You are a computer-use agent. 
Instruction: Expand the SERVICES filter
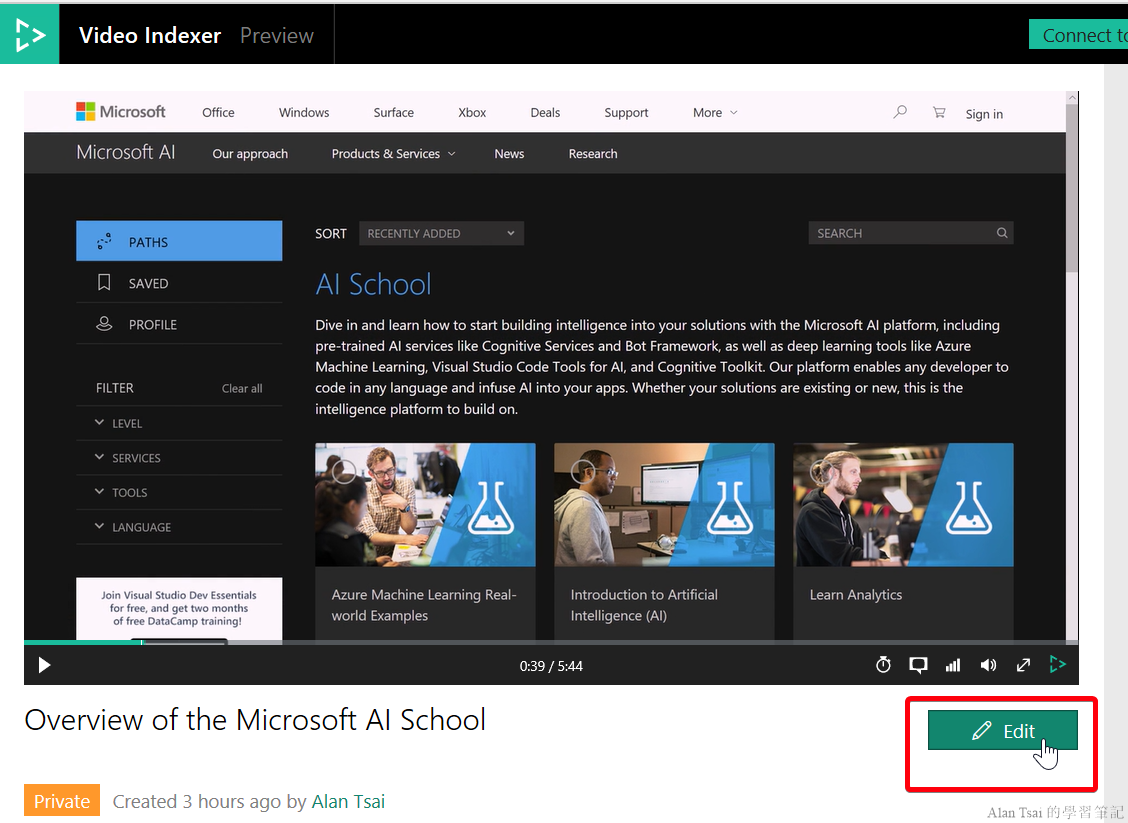point(179,458)
